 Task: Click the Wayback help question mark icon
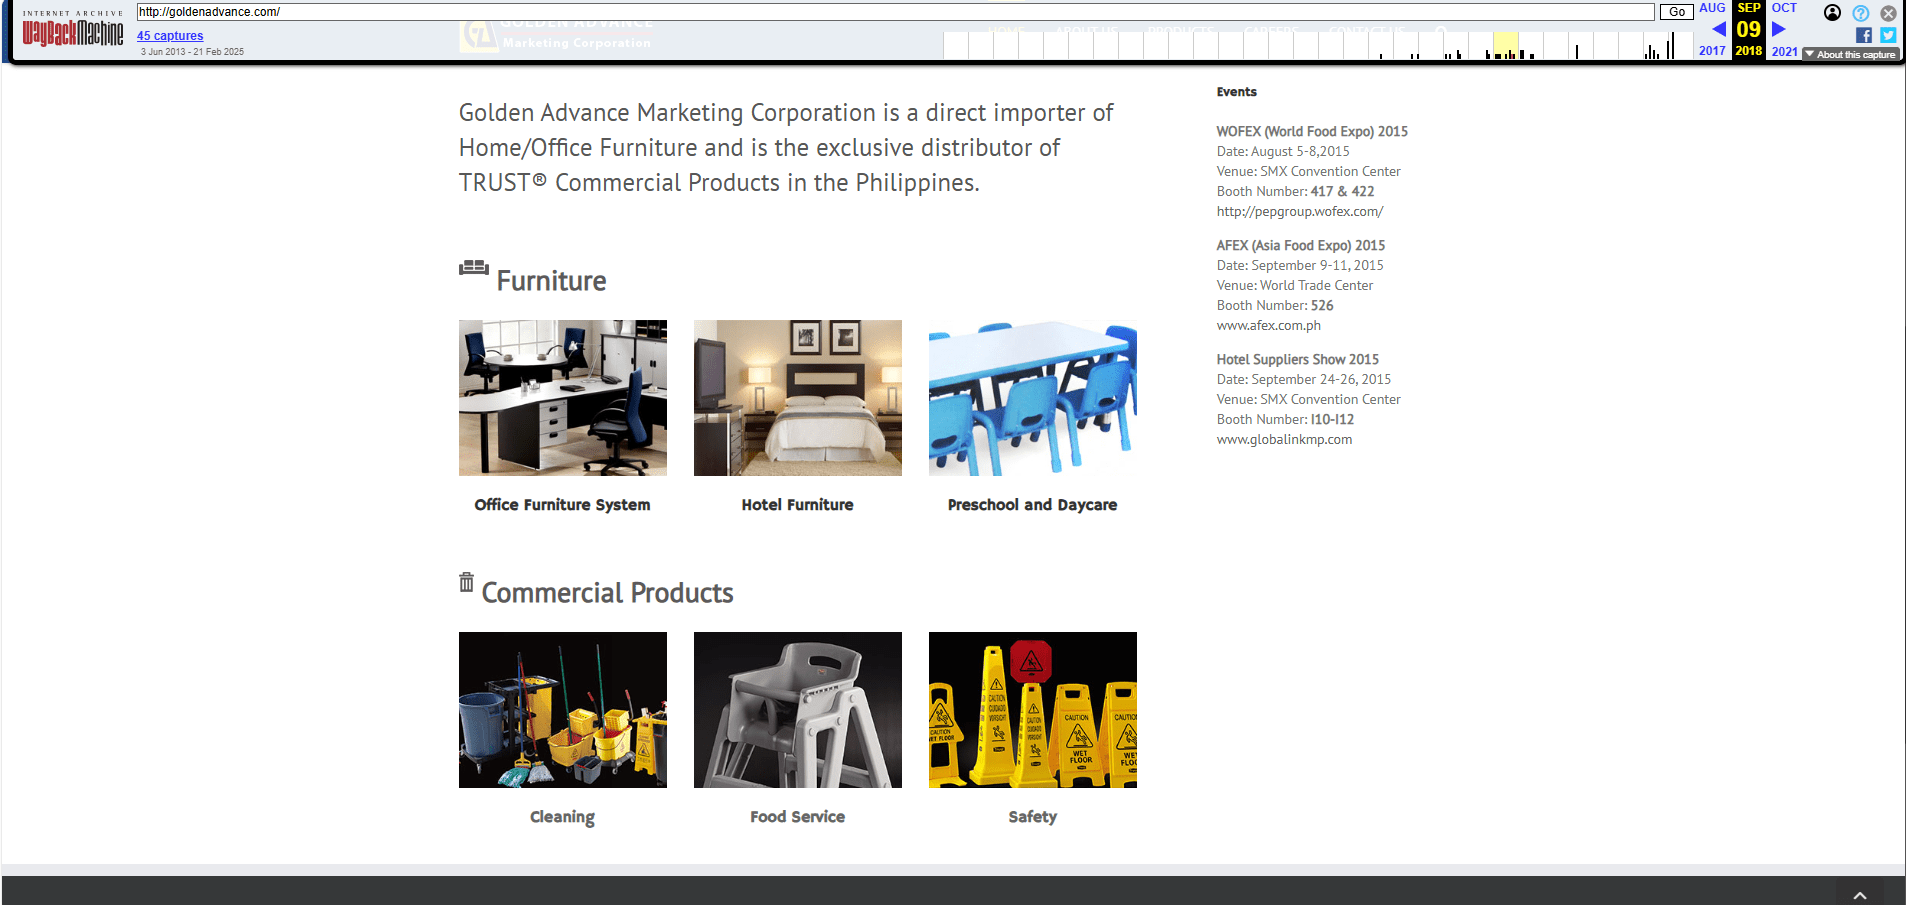1860,13
